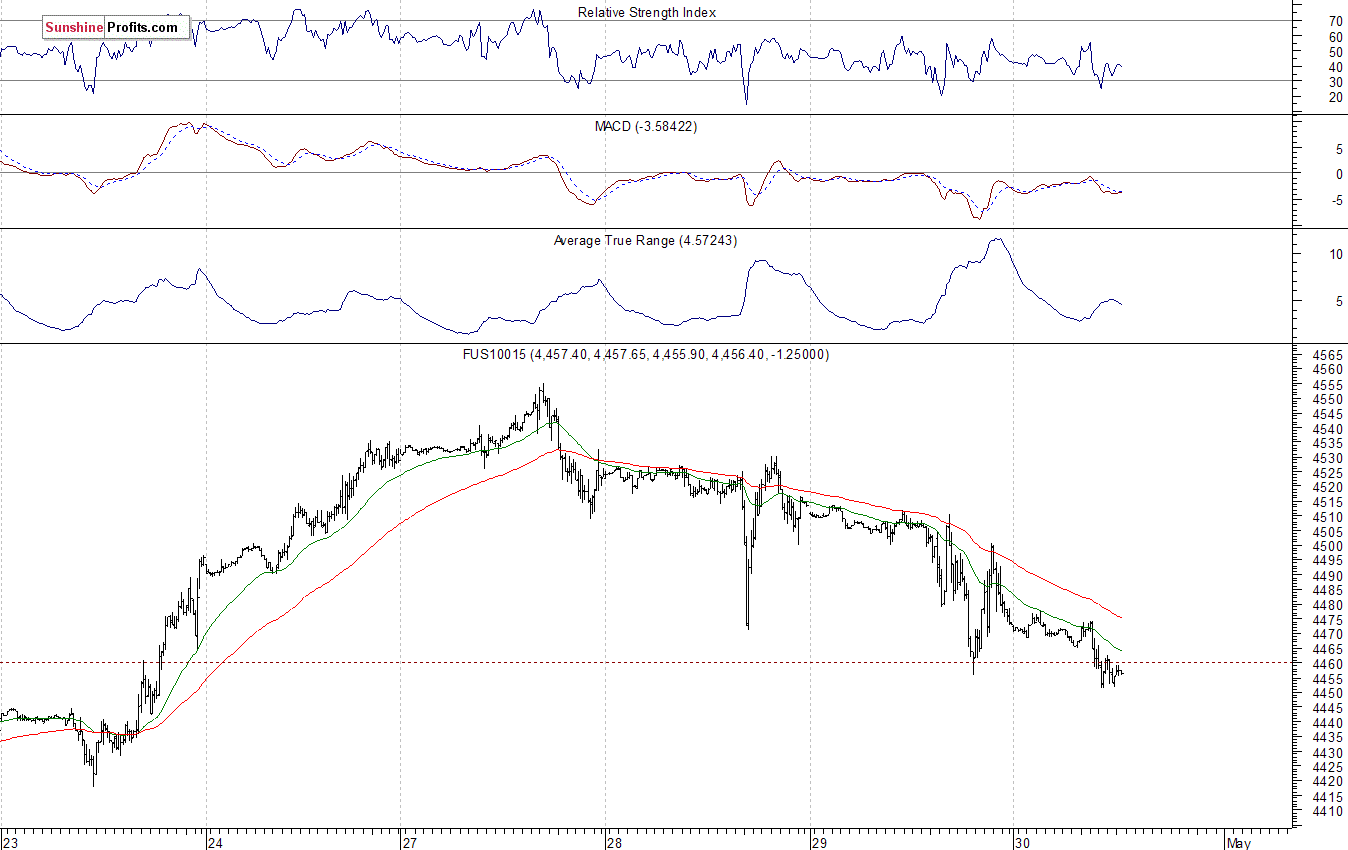
Task: Select date label 23 on time axis
Action: [11, 842]
